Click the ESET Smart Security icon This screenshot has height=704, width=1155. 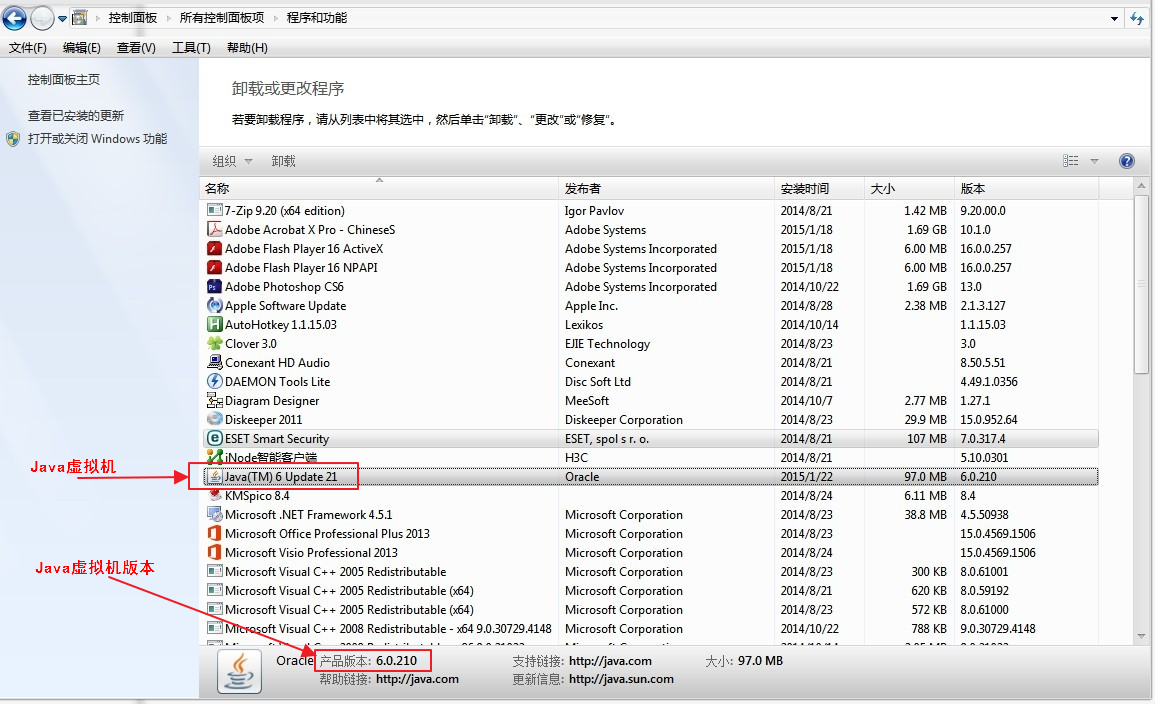pos(214,439)
